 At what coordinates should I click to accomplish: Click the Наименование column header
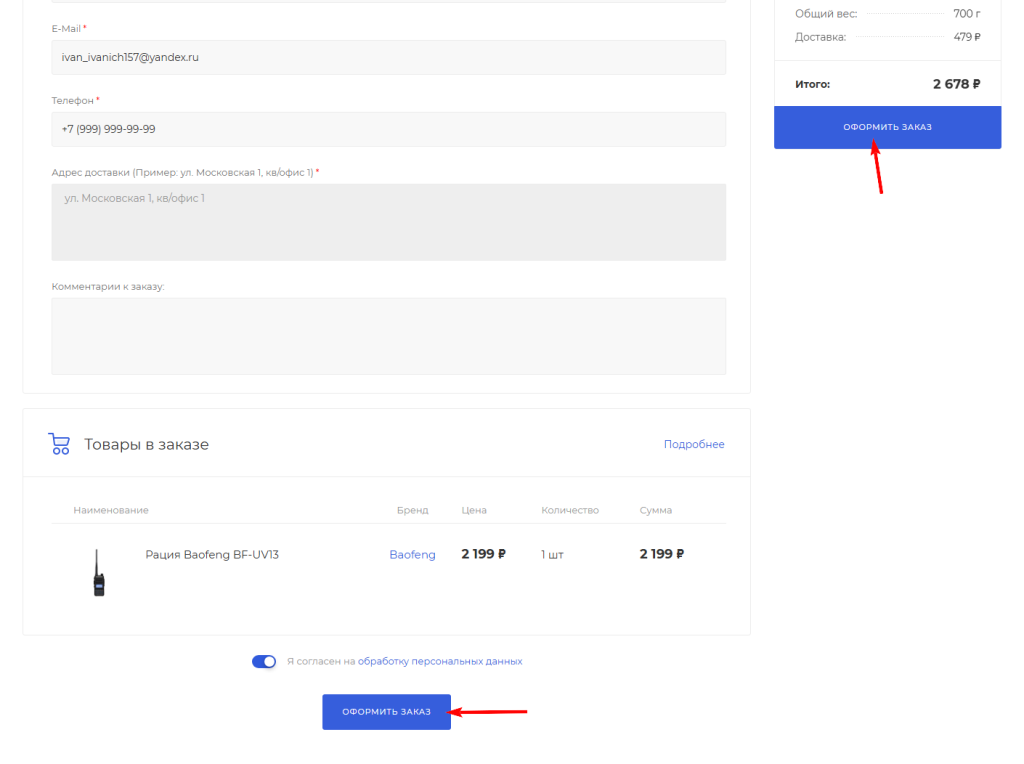click(111, 510)
